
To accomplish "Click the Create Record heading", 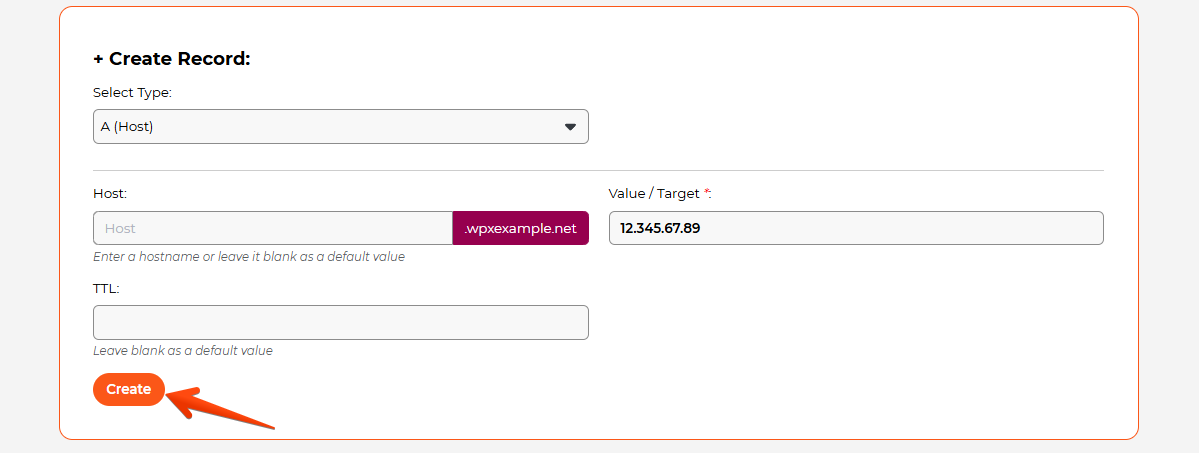I will [x=179, y=59].
